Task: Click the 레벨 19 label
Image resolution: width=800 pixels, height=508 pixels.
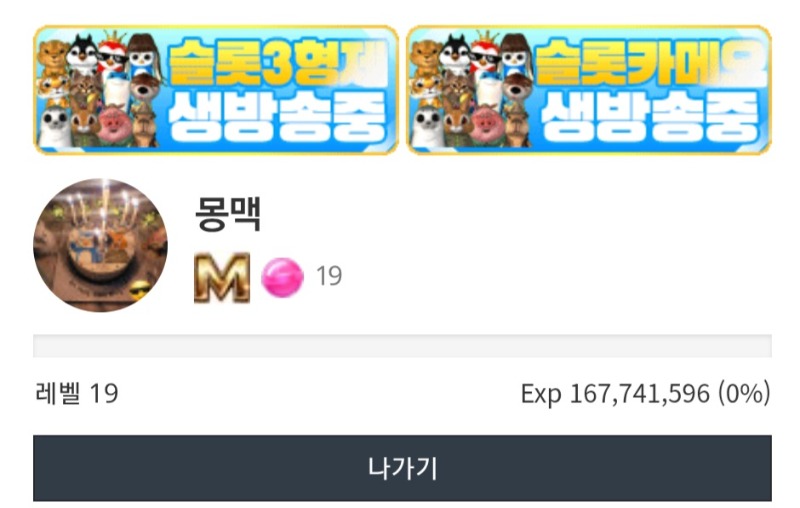Action: tap(77, 393)
